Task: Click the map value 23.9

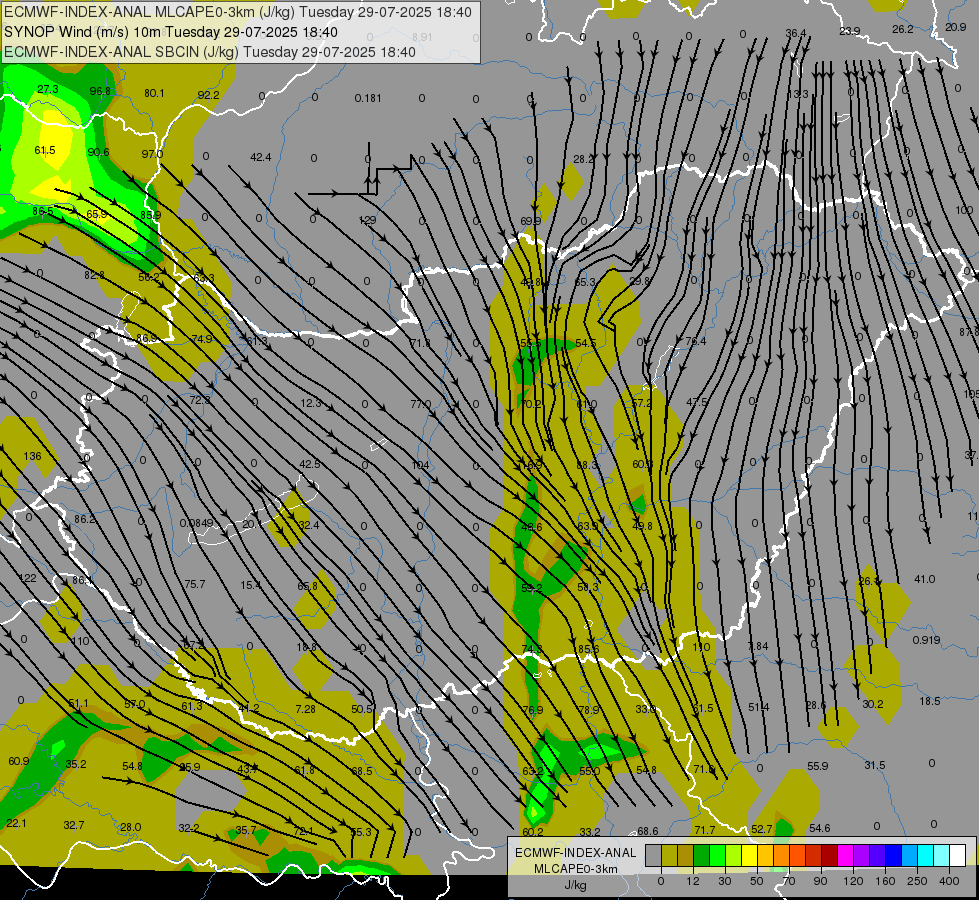Action: (850, 31)
